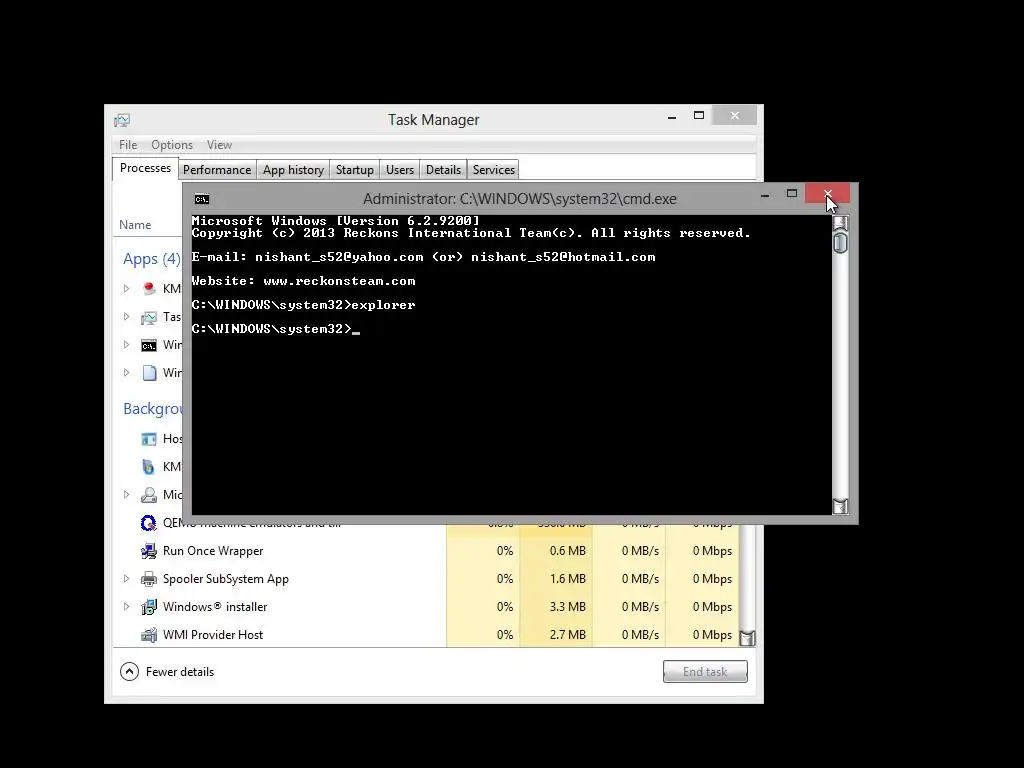The image size is (1024, 768).
Task: Expand the Task Manager app row
Action: [127, 317]
